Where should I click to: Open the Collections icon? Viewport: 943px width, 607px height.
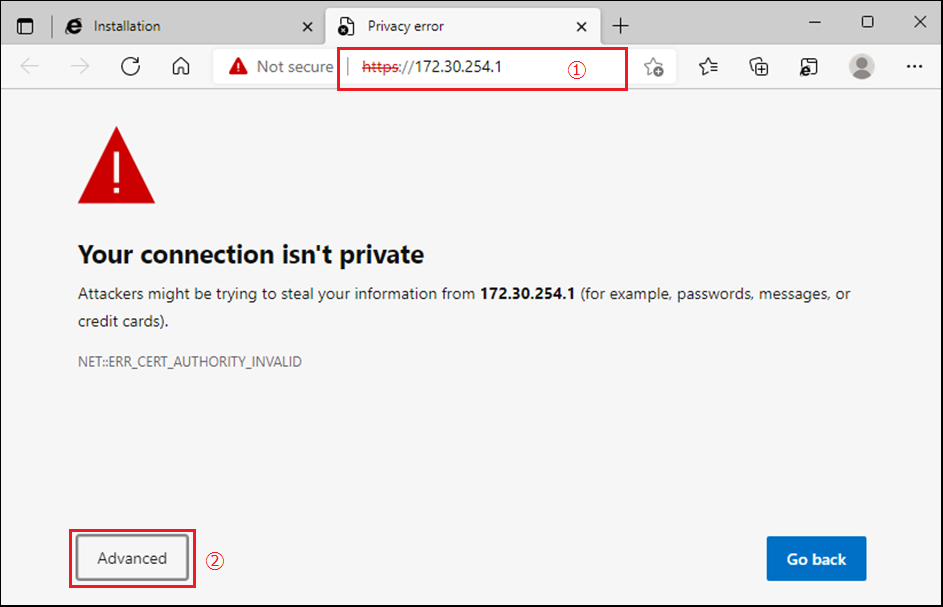[x=759, y=66]
